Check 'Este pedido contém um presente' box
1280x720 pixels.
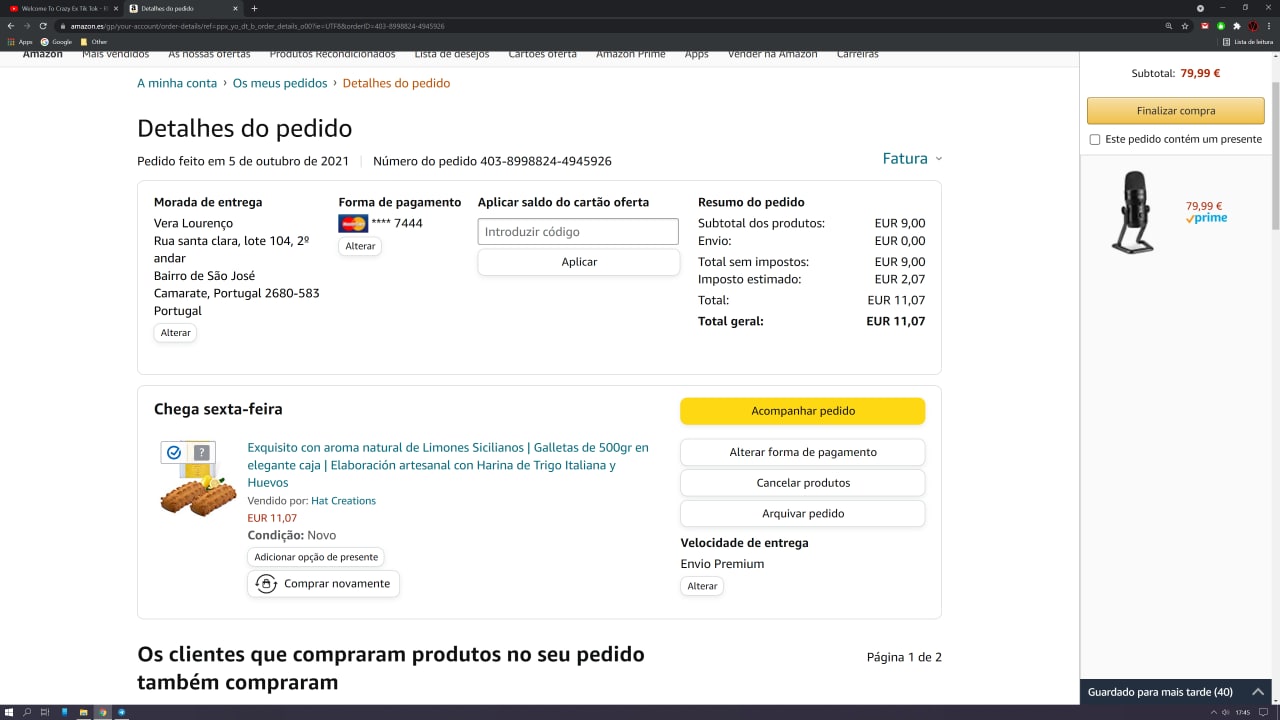(1095, 140)
